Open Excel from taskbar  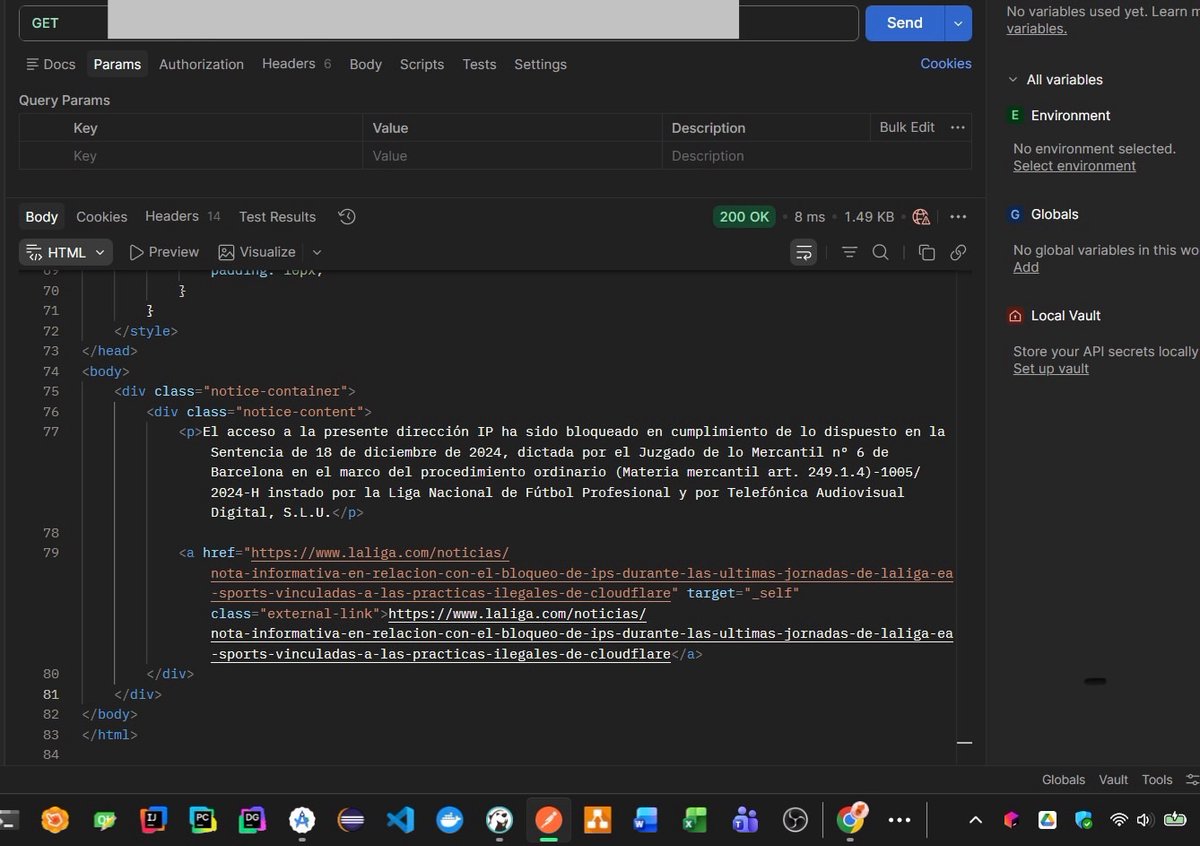(695, 821)
